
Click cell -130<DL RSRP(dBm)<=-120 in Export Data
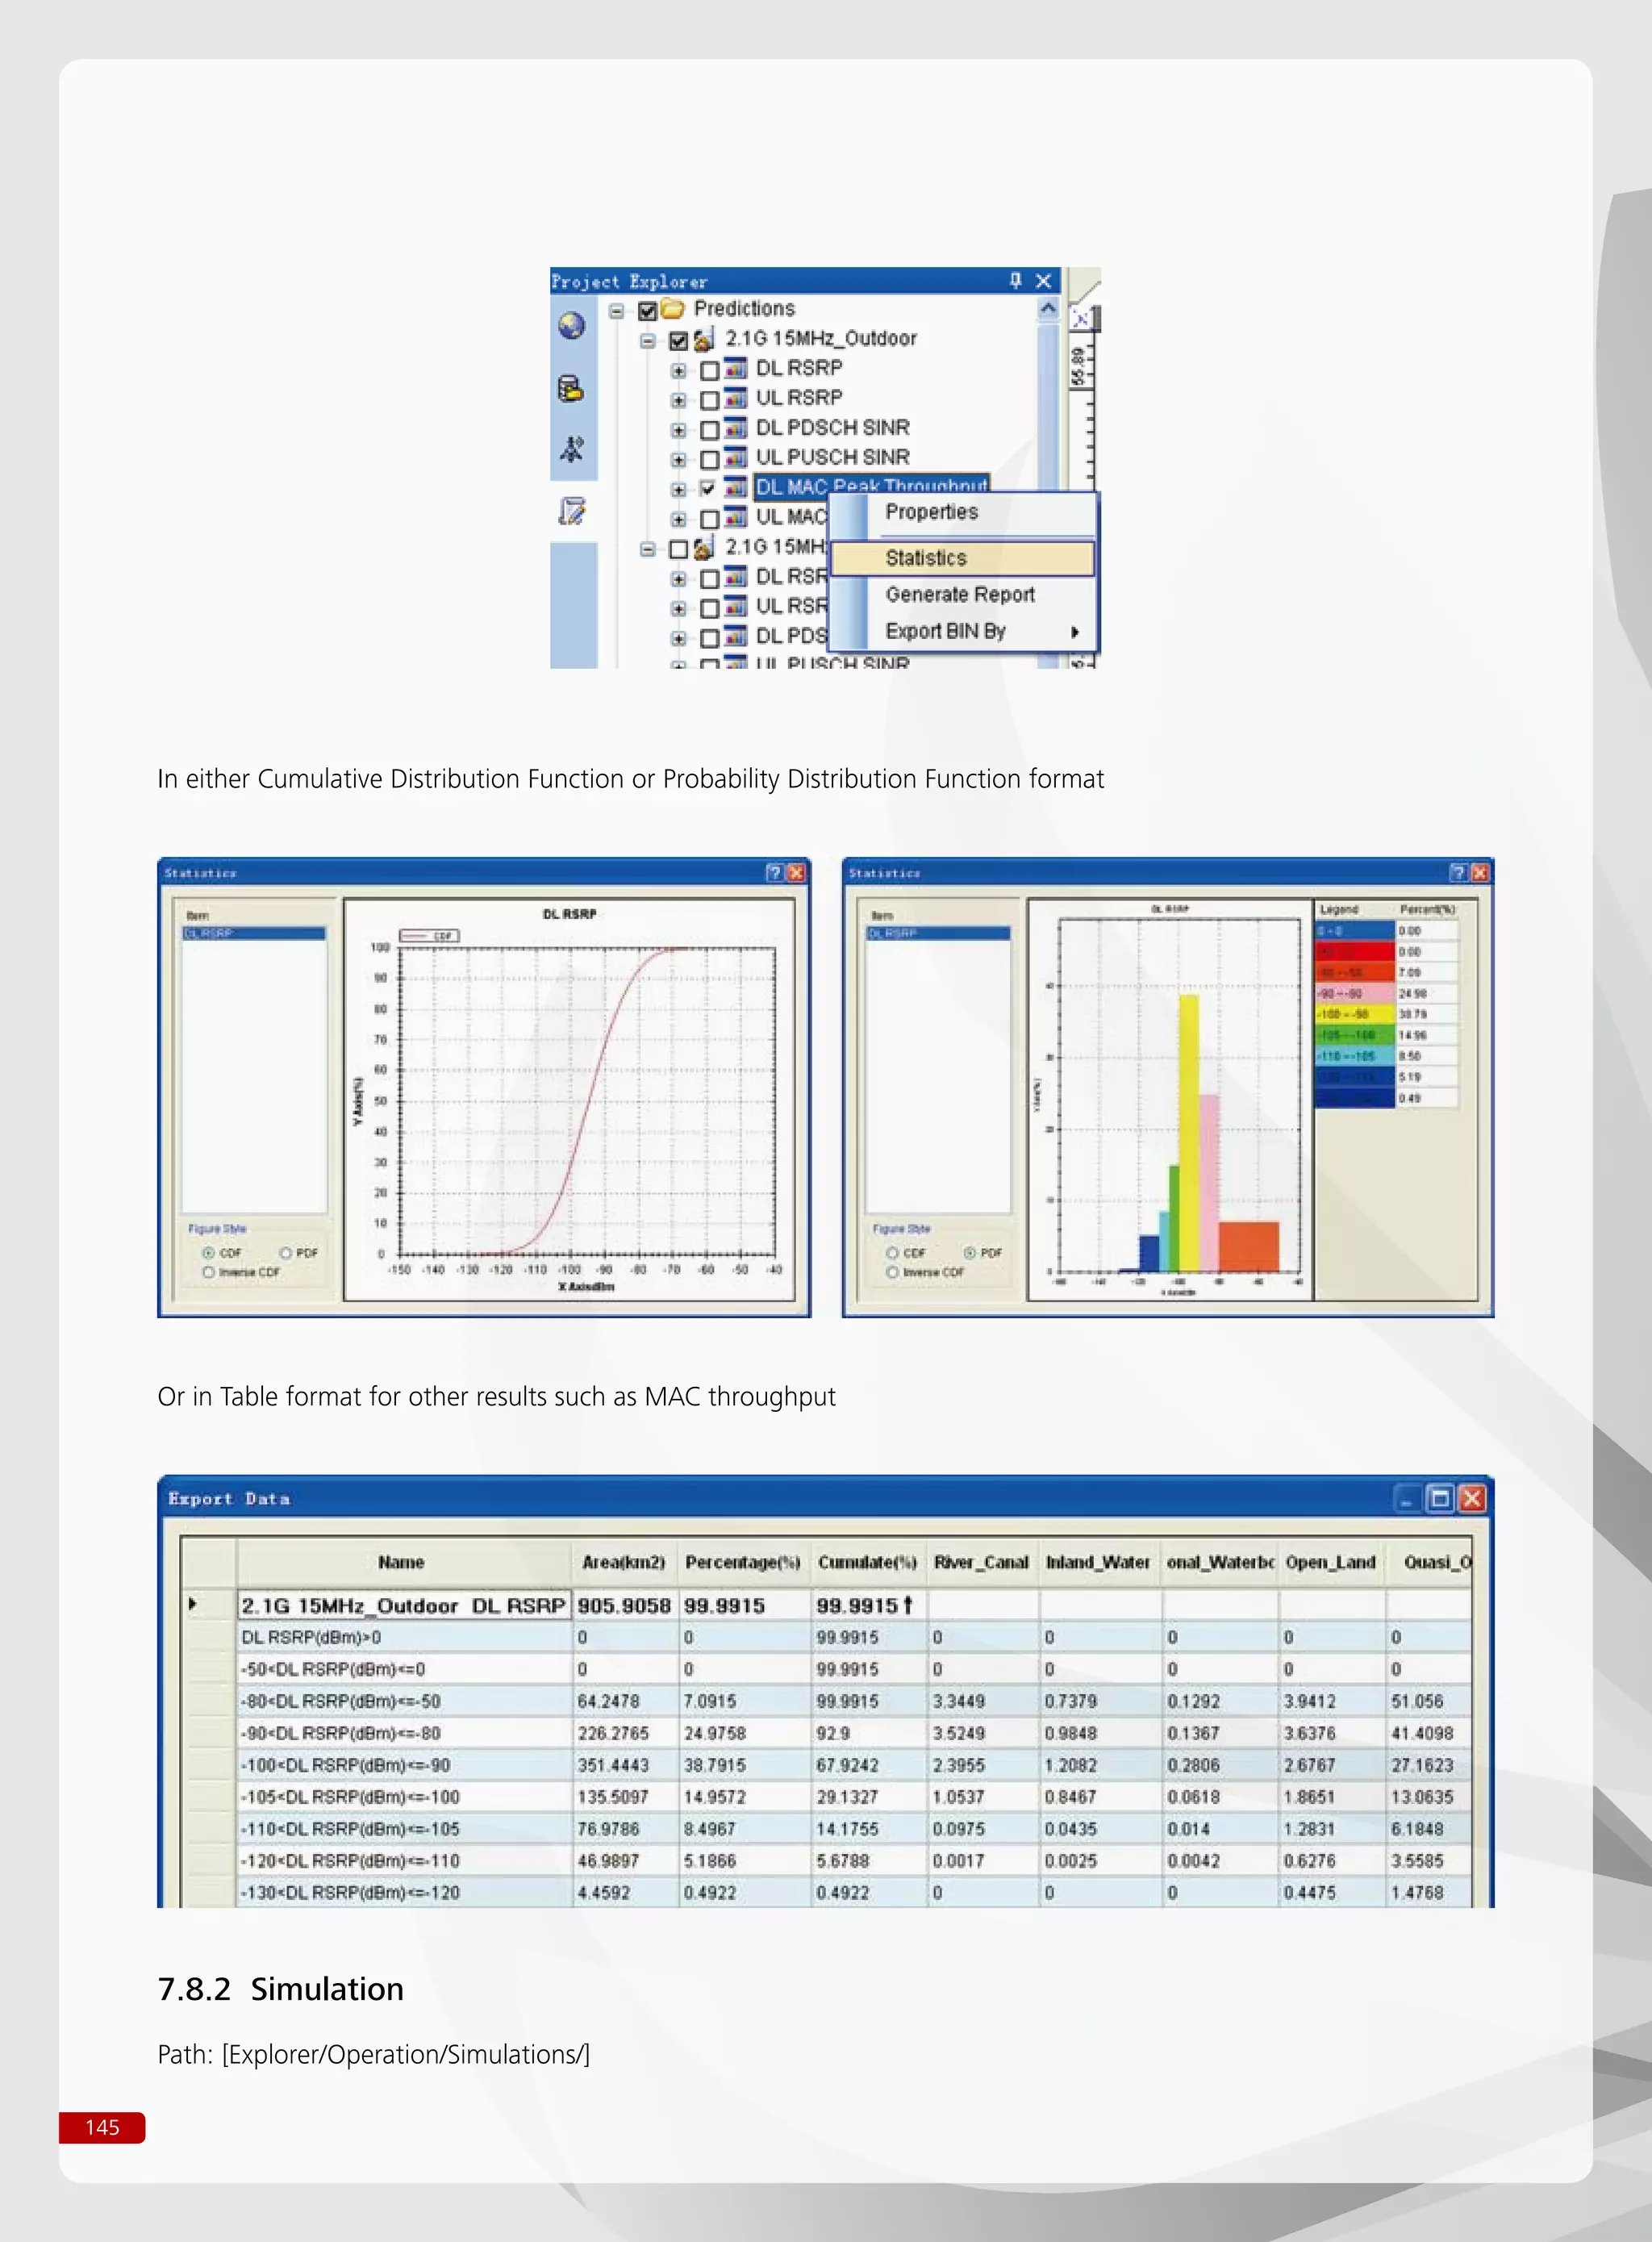click(403, 1892)
